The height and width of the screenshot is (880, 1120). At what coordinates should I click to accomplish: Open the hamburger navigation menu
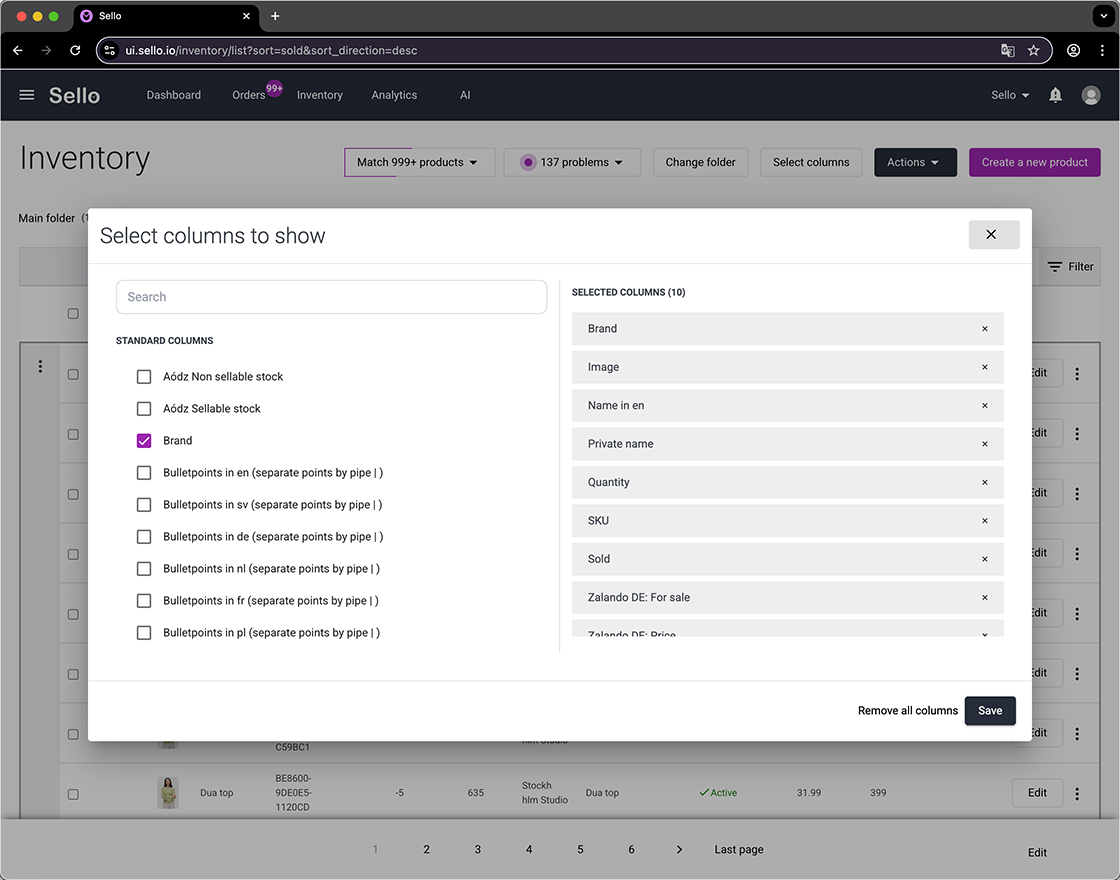(26, 95)
